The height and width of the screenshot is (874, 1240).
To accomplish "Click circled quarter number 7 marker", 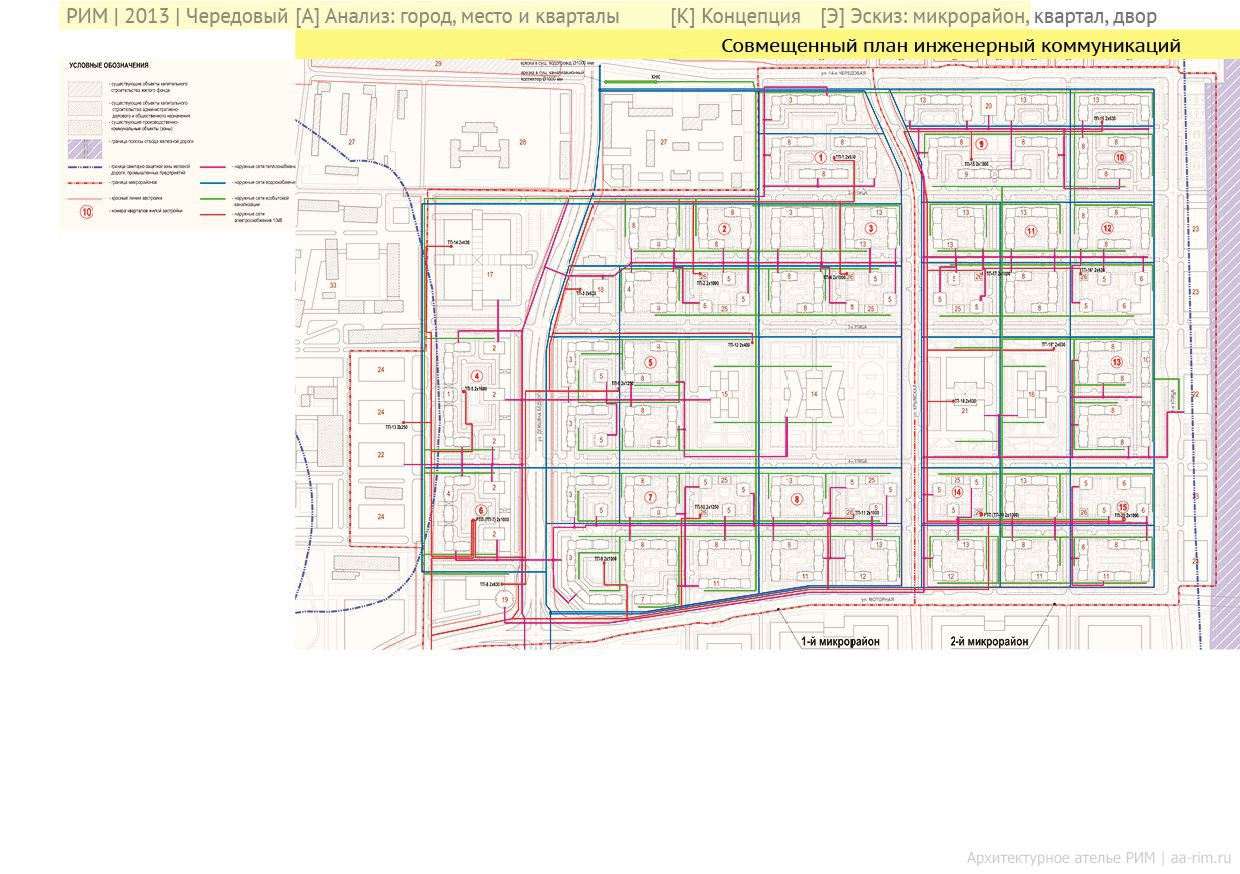I will [x=650, y=496].
